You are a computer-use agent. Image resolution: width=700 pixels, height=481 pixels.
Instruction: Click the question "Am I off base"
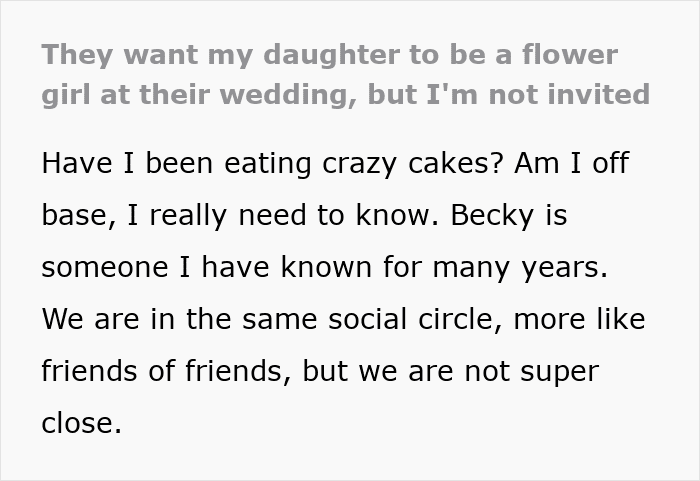point(568,164)
